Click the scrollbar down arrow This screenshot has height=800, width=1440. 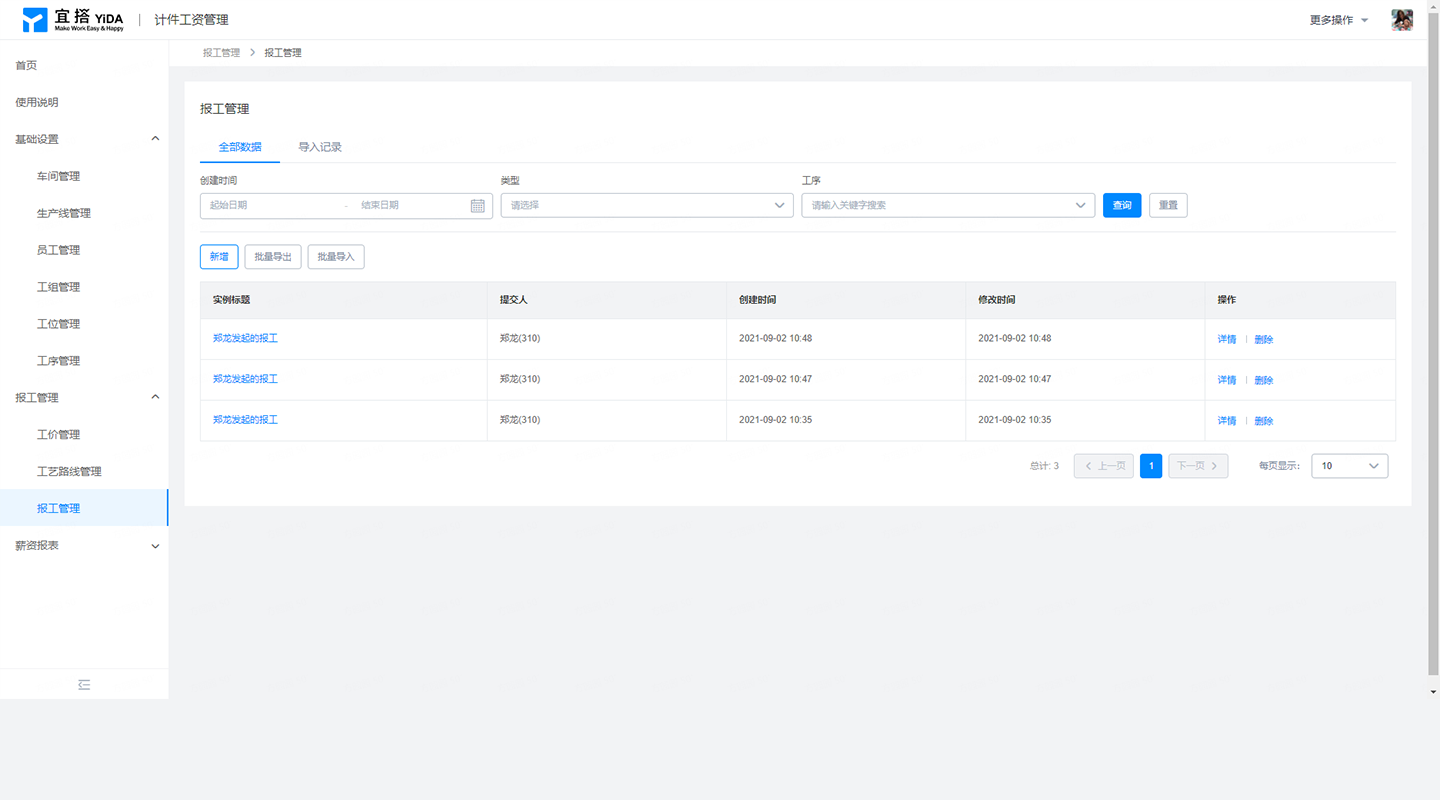tap(1433, 692)
